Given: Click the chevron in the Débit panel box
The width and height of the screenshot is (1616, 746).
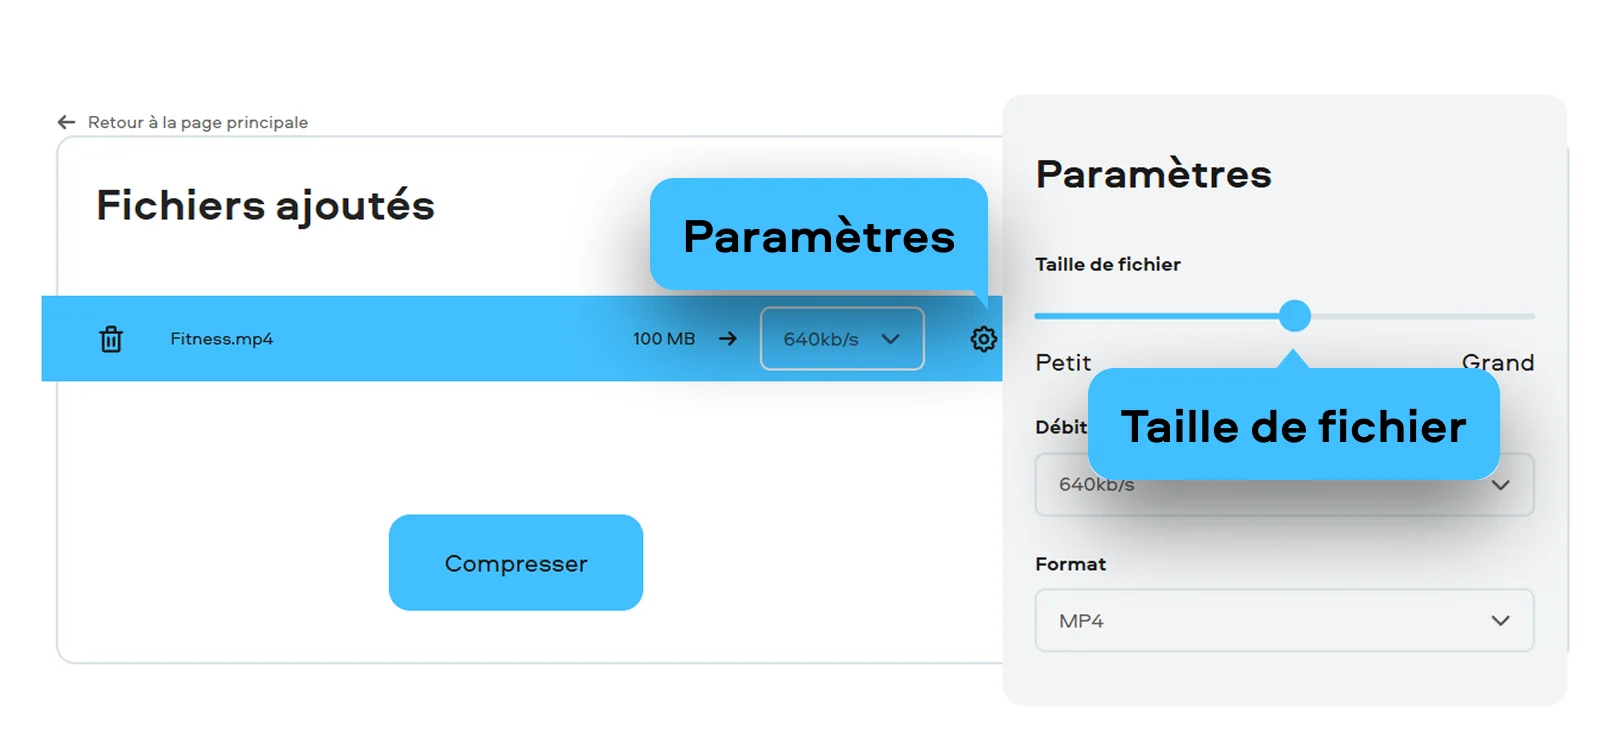Looking at the screenshot, I should pos(1500,485).
